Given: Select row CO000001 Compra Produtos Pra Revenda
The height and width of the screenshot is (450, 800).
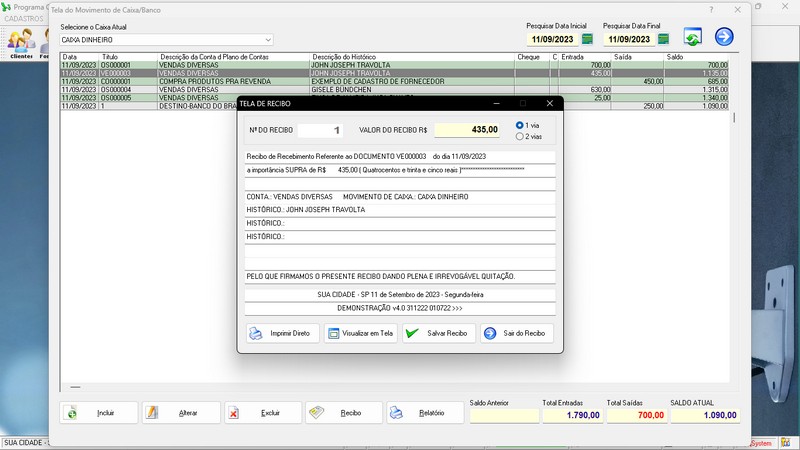Looking at the screenshot, I should coord(394,82).
